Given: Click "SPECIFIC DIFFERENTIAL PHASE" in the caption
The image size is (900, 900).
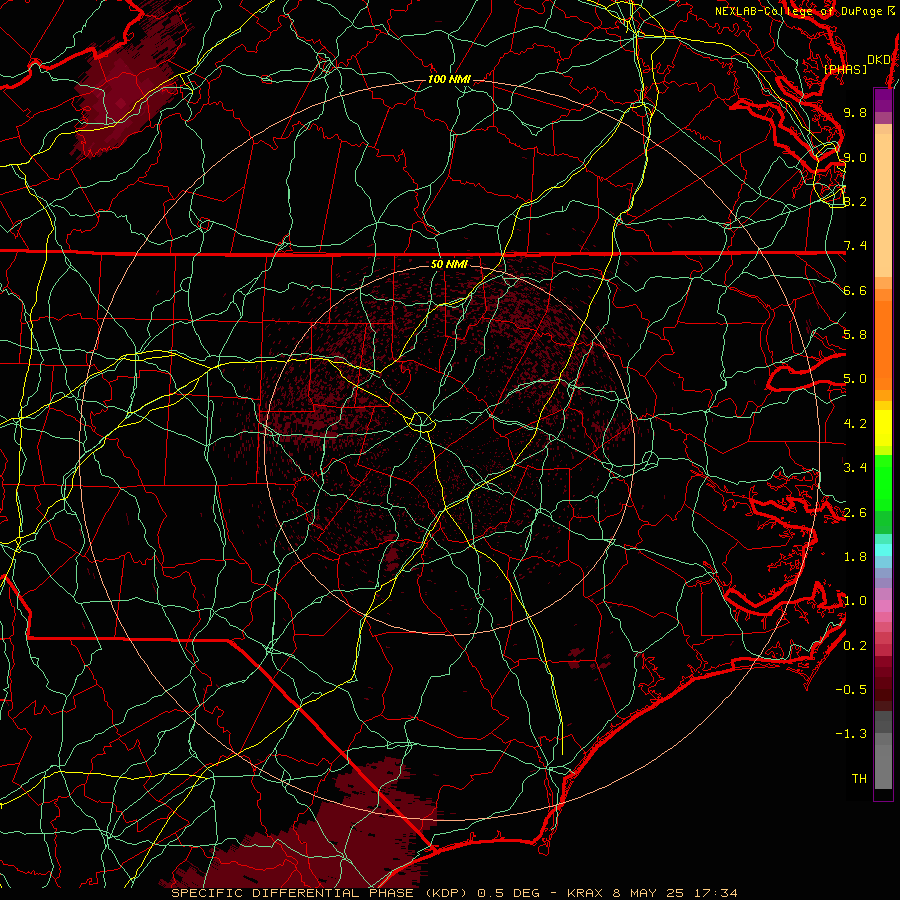Looking at the screenshot, I should 292,893.
